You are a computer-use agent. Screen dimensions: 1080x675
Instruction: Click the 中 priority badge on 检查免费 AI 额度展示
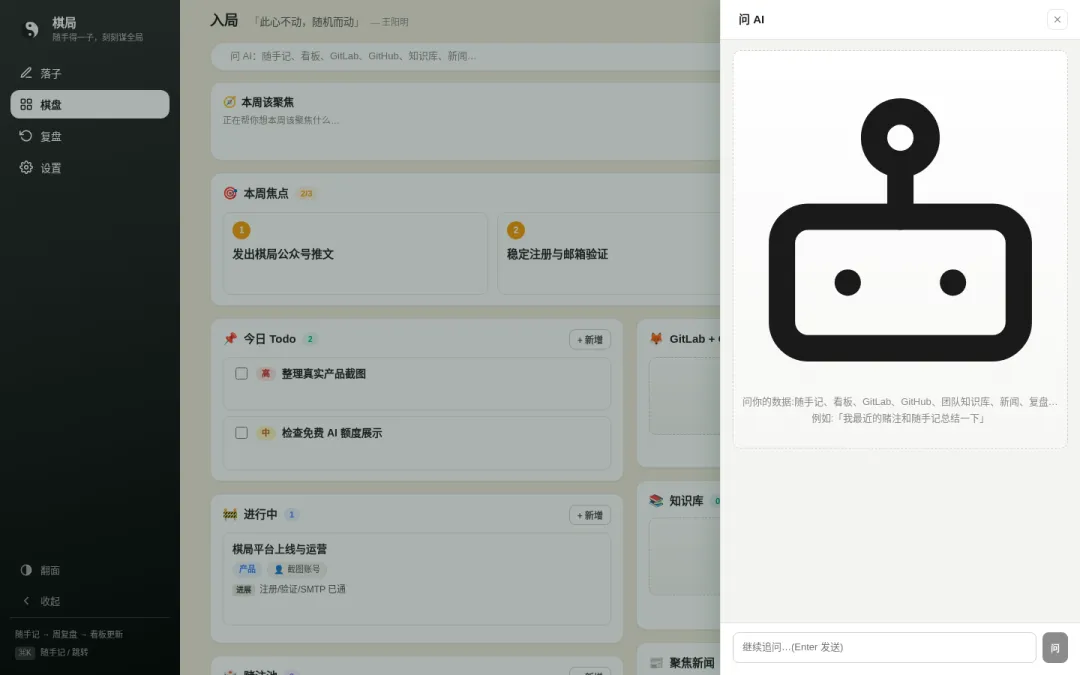pyautogui.click(x=265, y=433)
